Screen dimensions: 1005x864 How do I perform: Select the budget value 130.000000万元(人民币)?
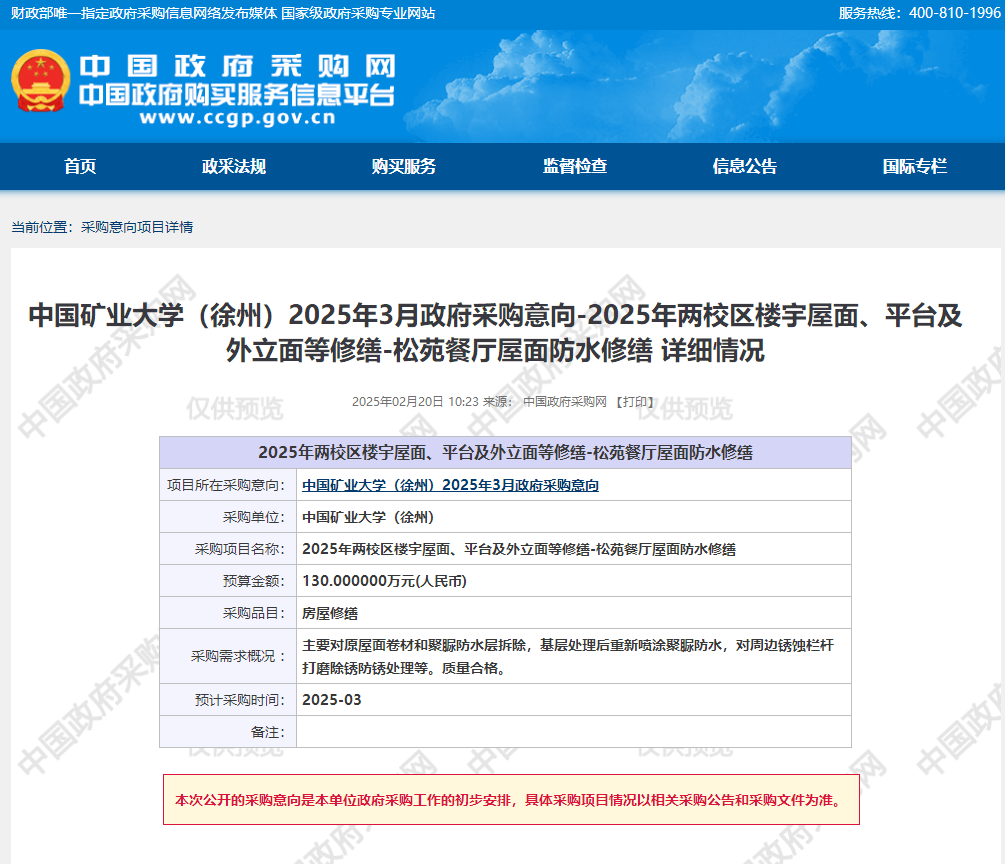[x=385, y=581]
